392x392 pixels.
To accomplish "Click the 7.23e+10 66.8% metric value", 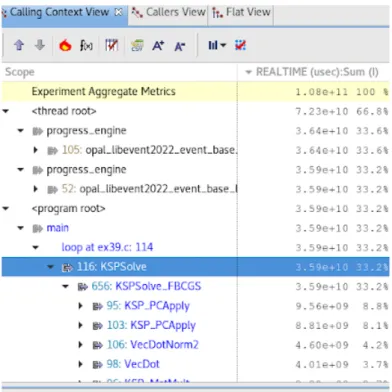I will [x=342, y=111].
